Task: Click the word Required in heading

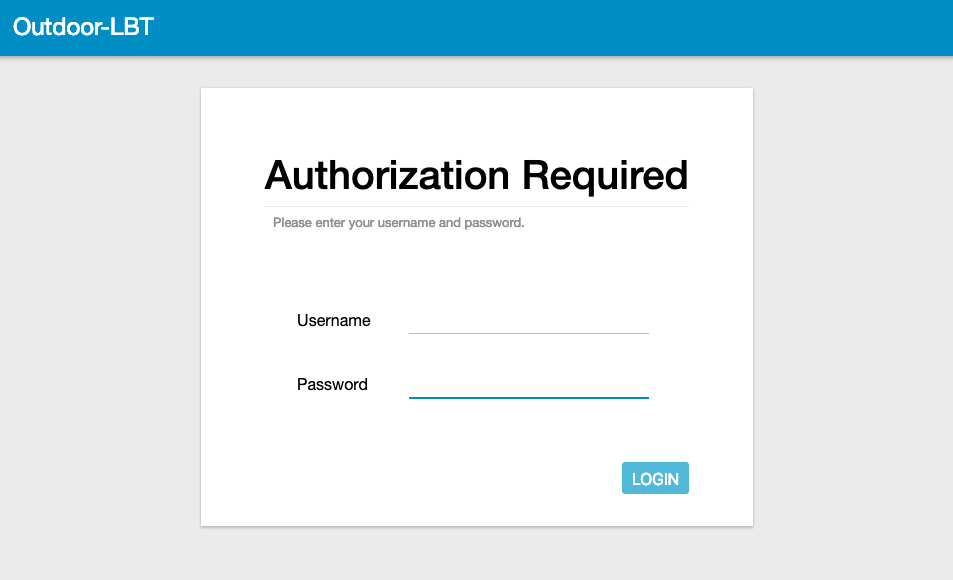Action: click(x=605, y=175)
